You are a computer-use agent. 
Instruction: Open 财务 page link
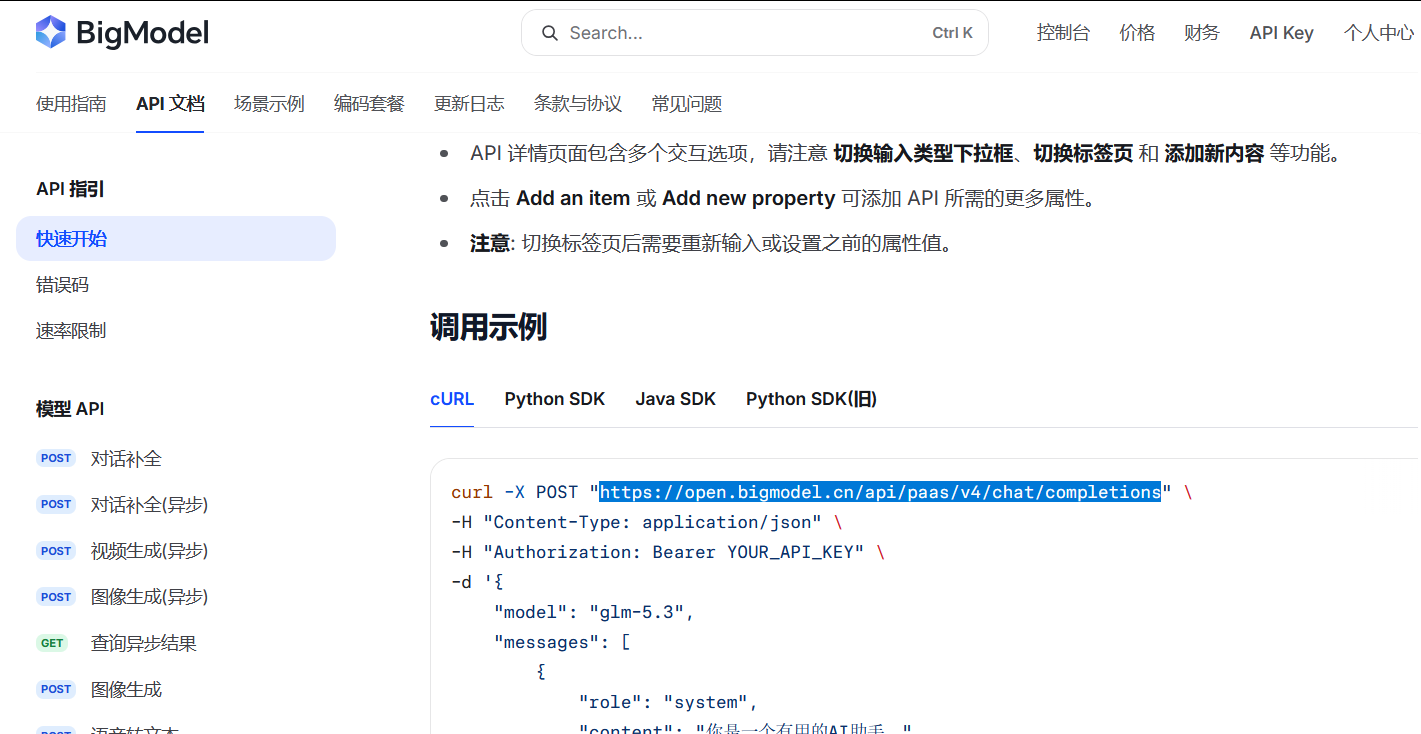click(x=1202, y=33)
